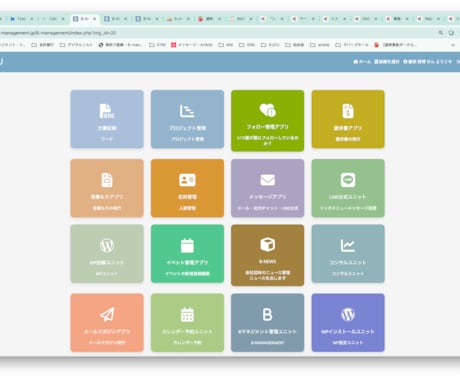Click the Gantt chart icon for プロジェクト管理
Image resolution: width=460 pixels, height=380 pixels.
point(187,111)
